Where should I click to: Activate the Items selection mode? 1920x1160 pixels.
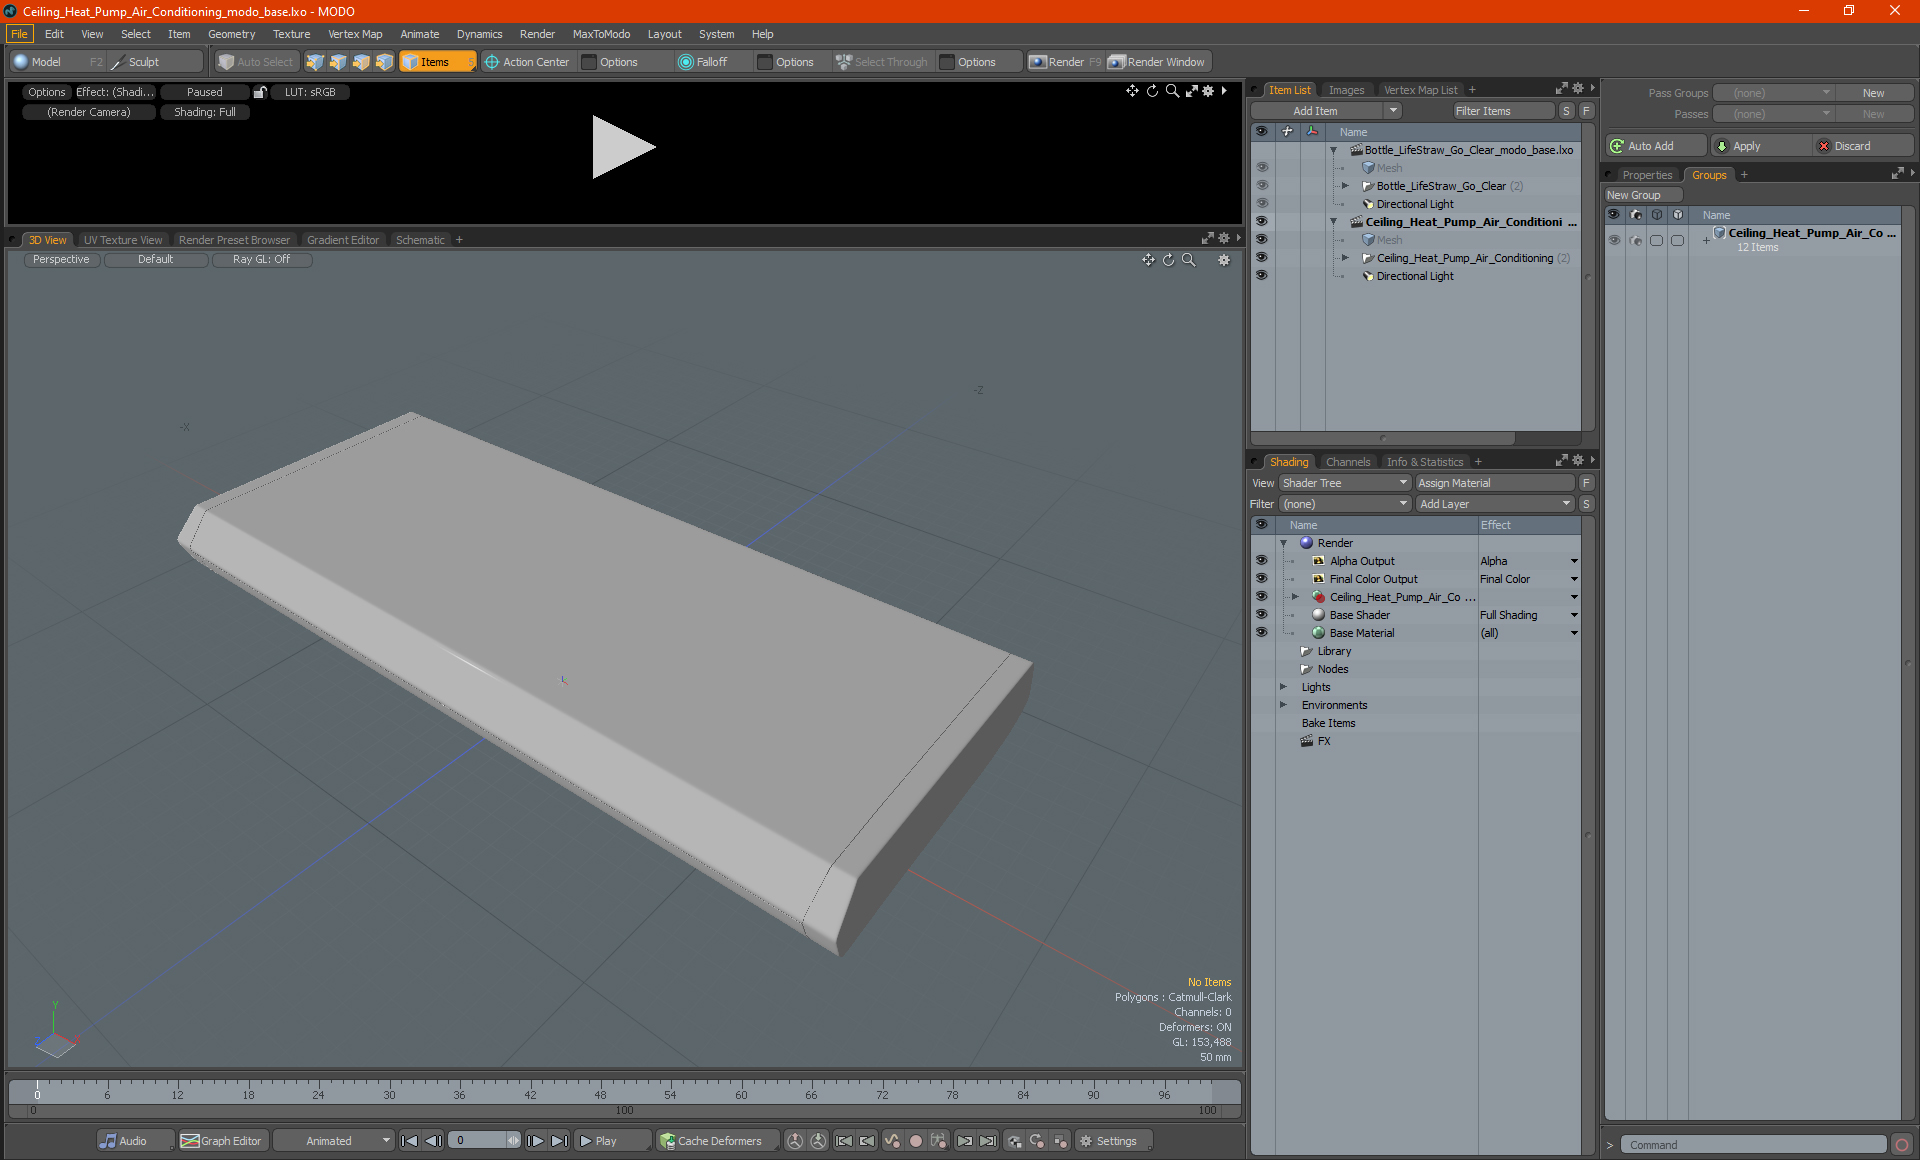tap(437, 62)
